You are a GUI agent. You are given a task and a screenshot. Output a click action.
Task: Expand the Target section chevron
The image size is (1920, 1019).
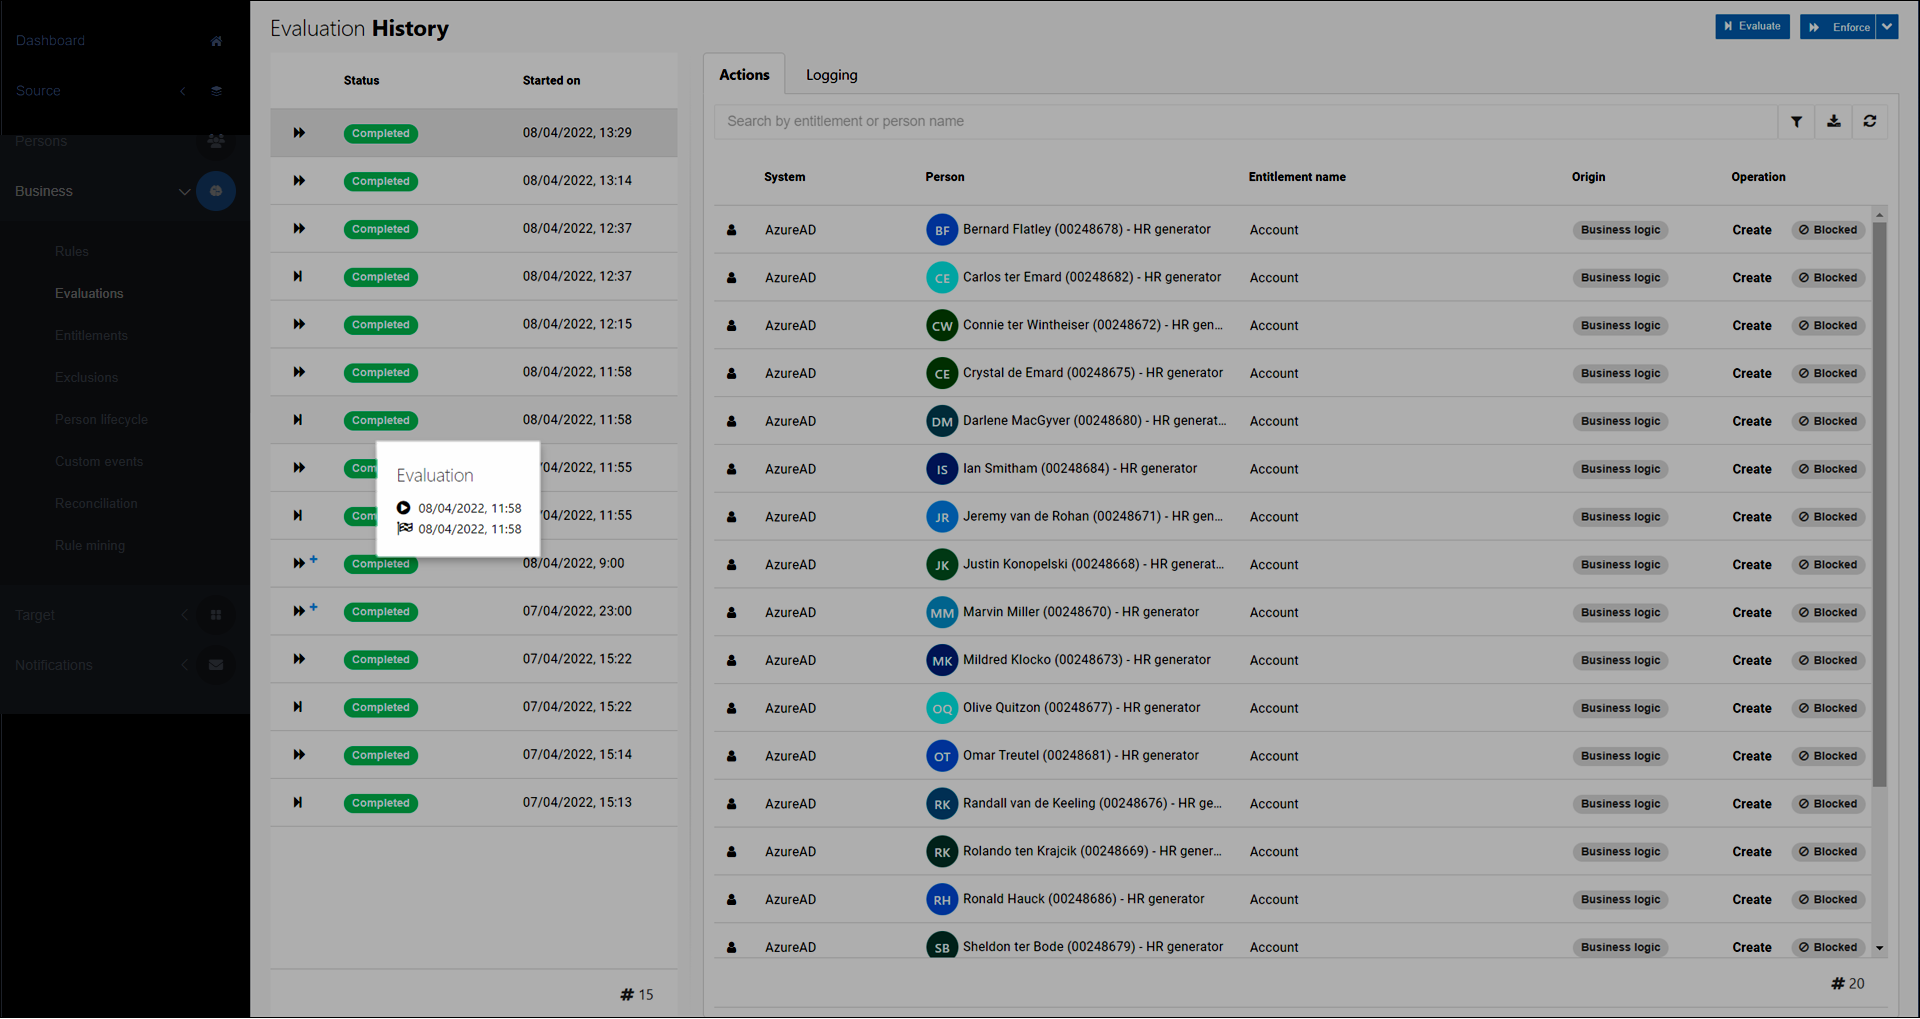pyautogui.click(x=184, y=614)
